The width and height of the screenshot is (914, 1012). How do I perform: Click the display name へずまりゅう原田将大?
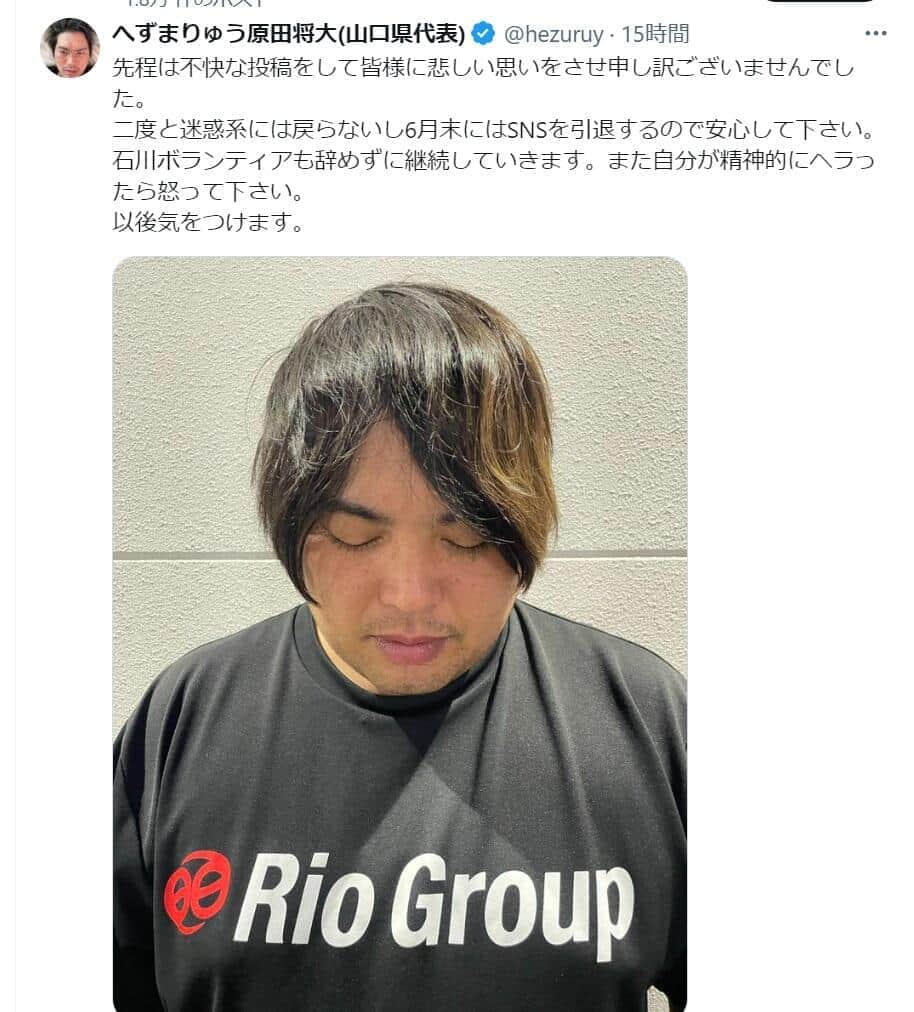coord(225,34)
